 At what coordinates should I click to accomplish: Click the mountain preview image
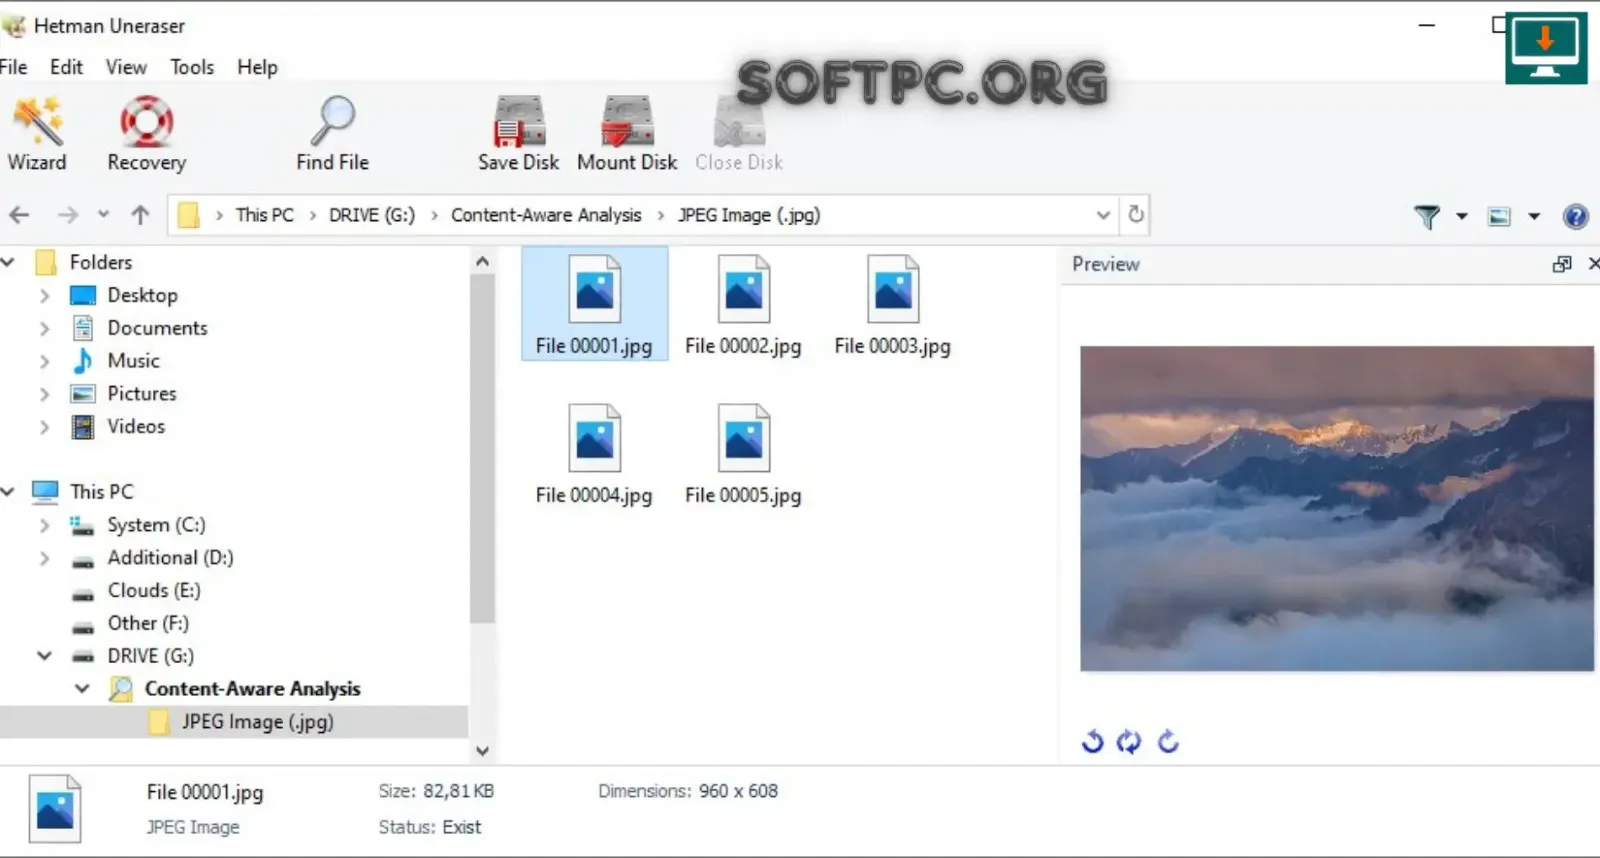[x=1337, y=509]
